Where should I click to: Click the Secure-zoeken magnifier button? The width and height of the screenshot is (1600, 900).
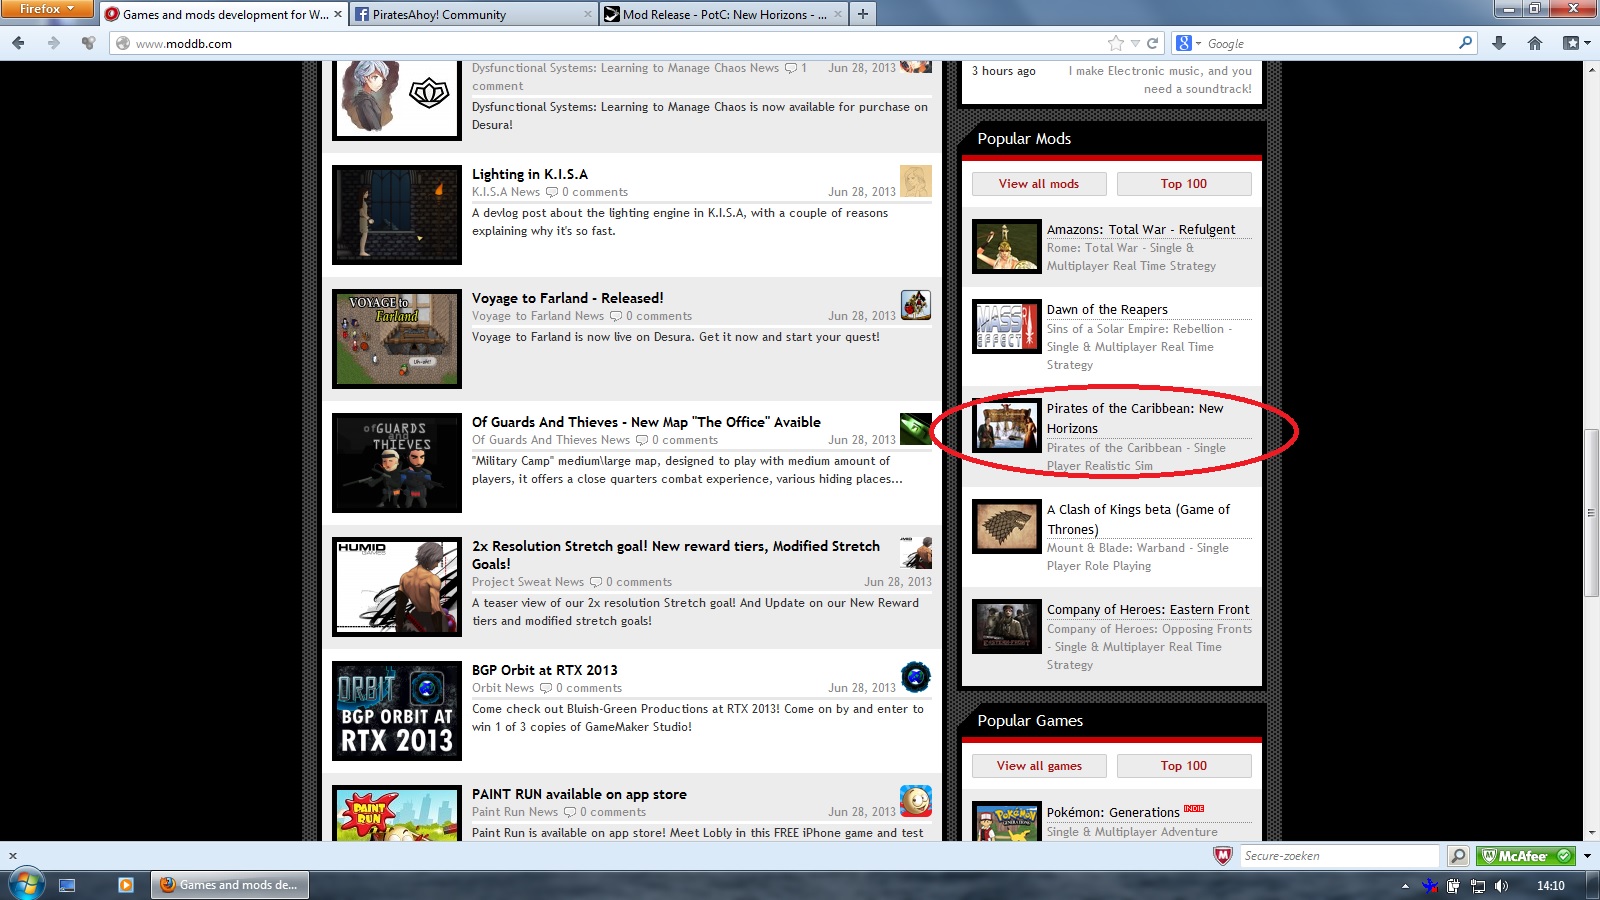tap(1458, 856)
